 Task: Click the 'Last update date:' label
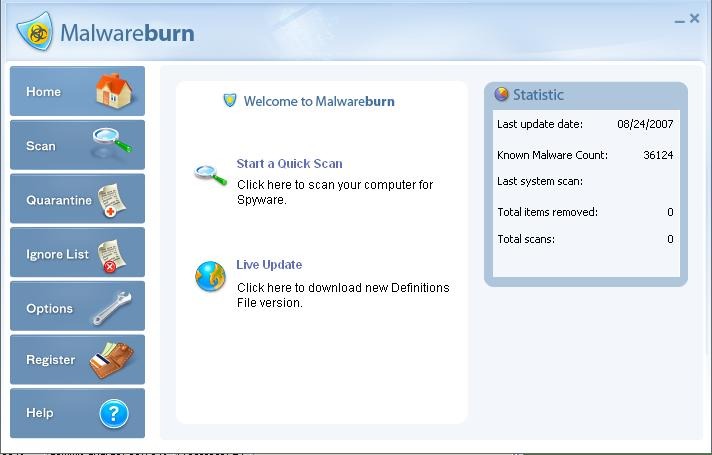(540, 124)
